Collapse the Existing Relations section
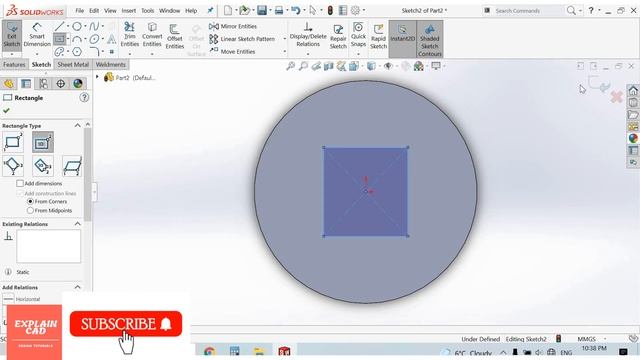This screenshot has height=360, width=640. pyautogui.click(x=78, y=224)
